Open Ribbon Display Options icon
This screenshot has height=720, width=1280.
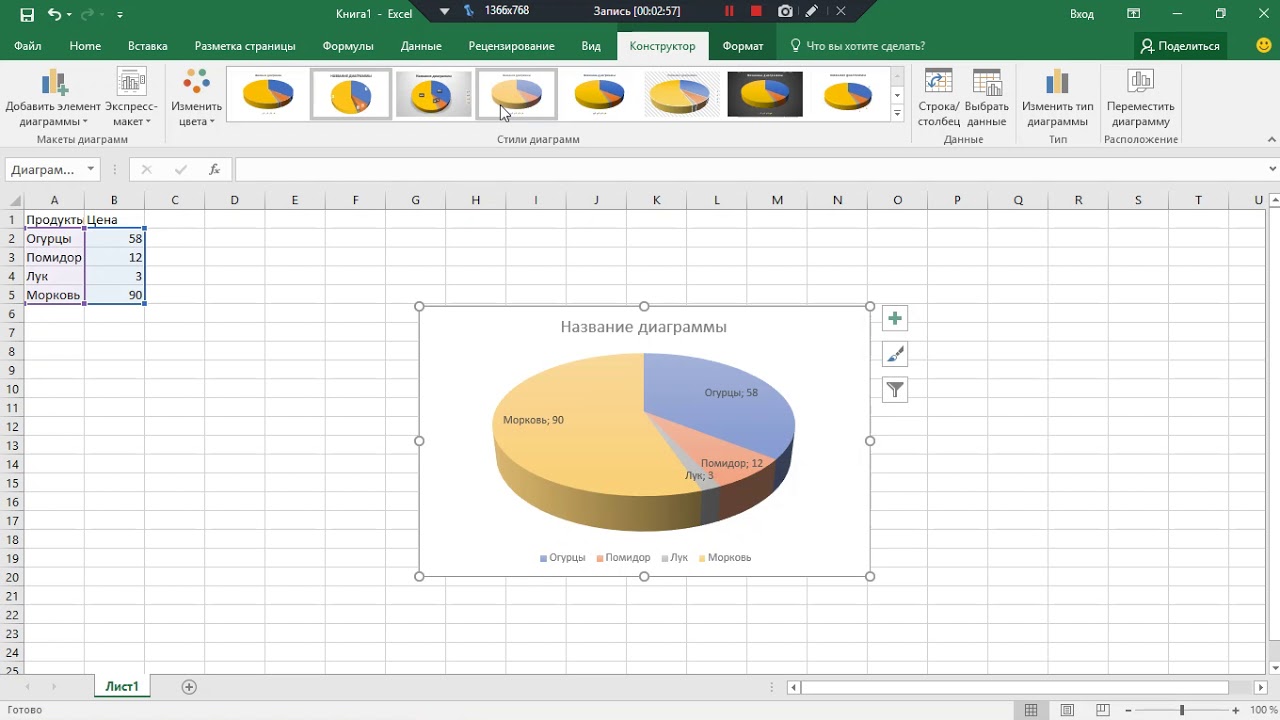coord(1133,14)
